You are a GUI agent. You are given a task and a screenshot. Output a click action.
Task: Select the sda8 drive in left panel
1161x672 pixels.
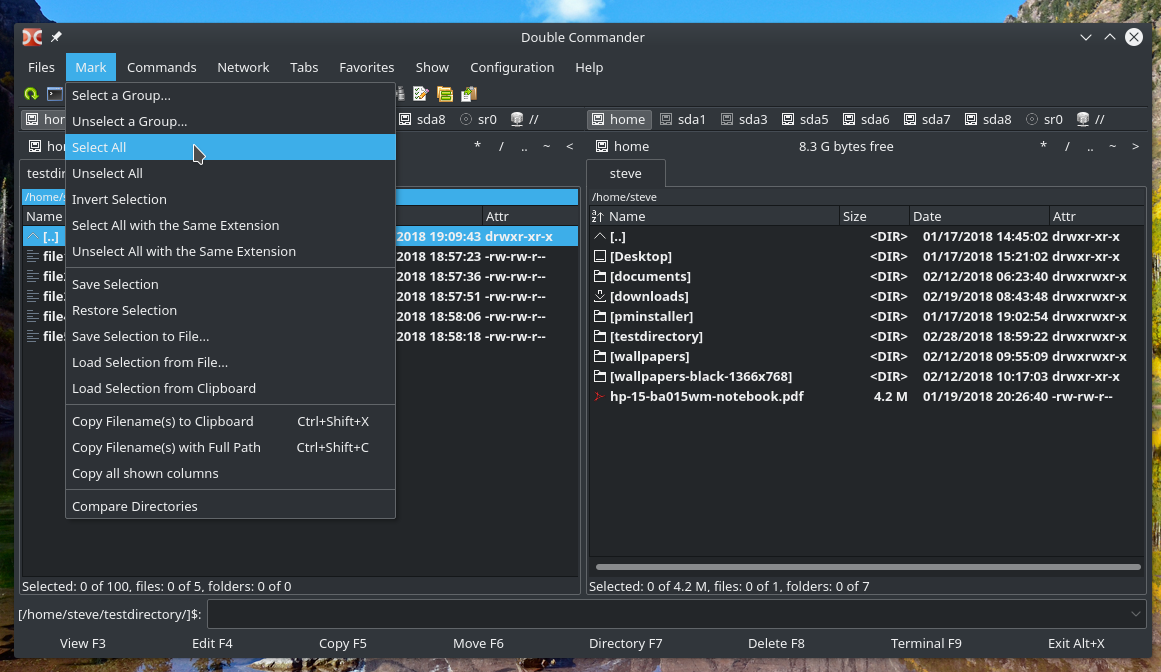point(422,119)
